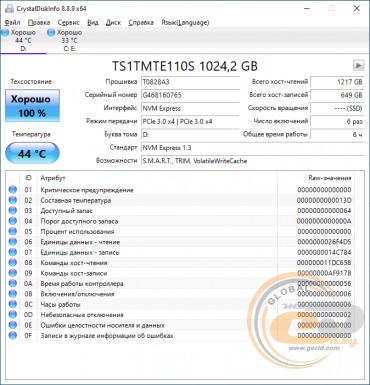
Task: Click raw value 00000000000064
Action: [324, 210]
